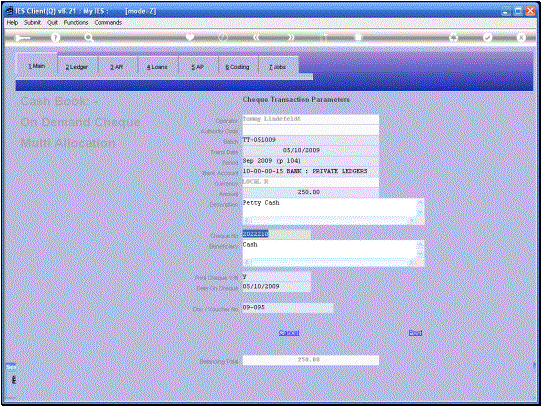The width and height of the screenshot is (541, 406).
Task: Open the Functions menu
Action: pyautogui.click(x=76, y=22)
